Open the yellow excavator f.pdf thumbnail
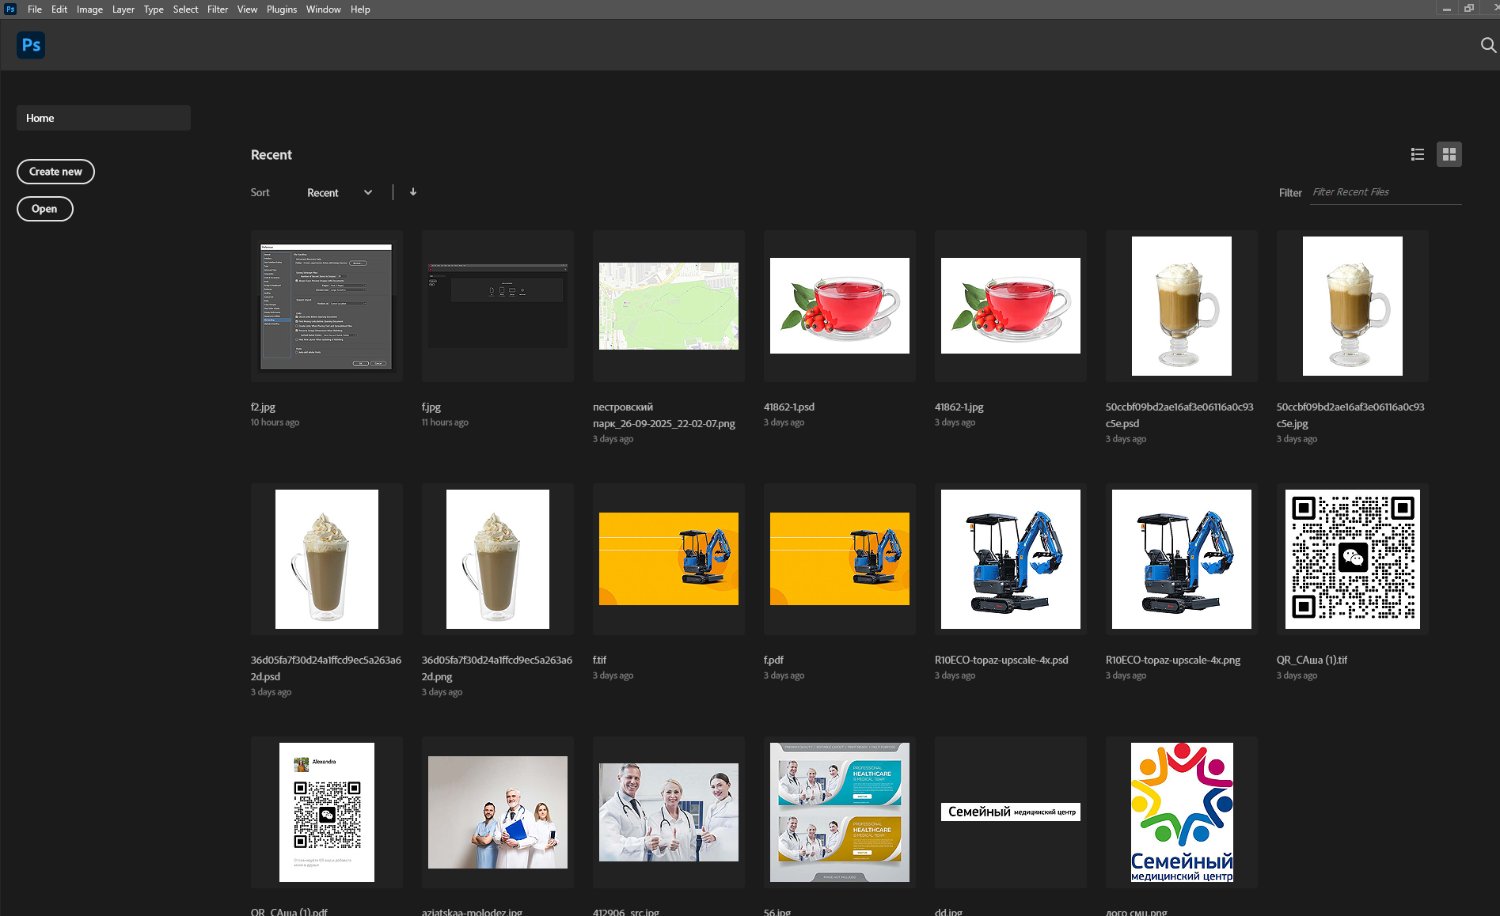1500x916 pixels. [840, 559]
